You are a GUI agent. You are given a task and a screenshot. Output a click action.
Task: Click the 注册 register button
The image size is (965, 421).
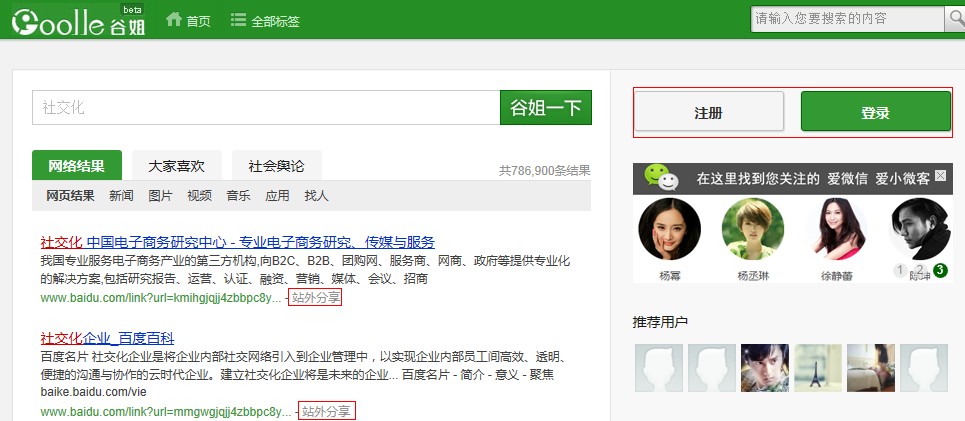(709, 112)
